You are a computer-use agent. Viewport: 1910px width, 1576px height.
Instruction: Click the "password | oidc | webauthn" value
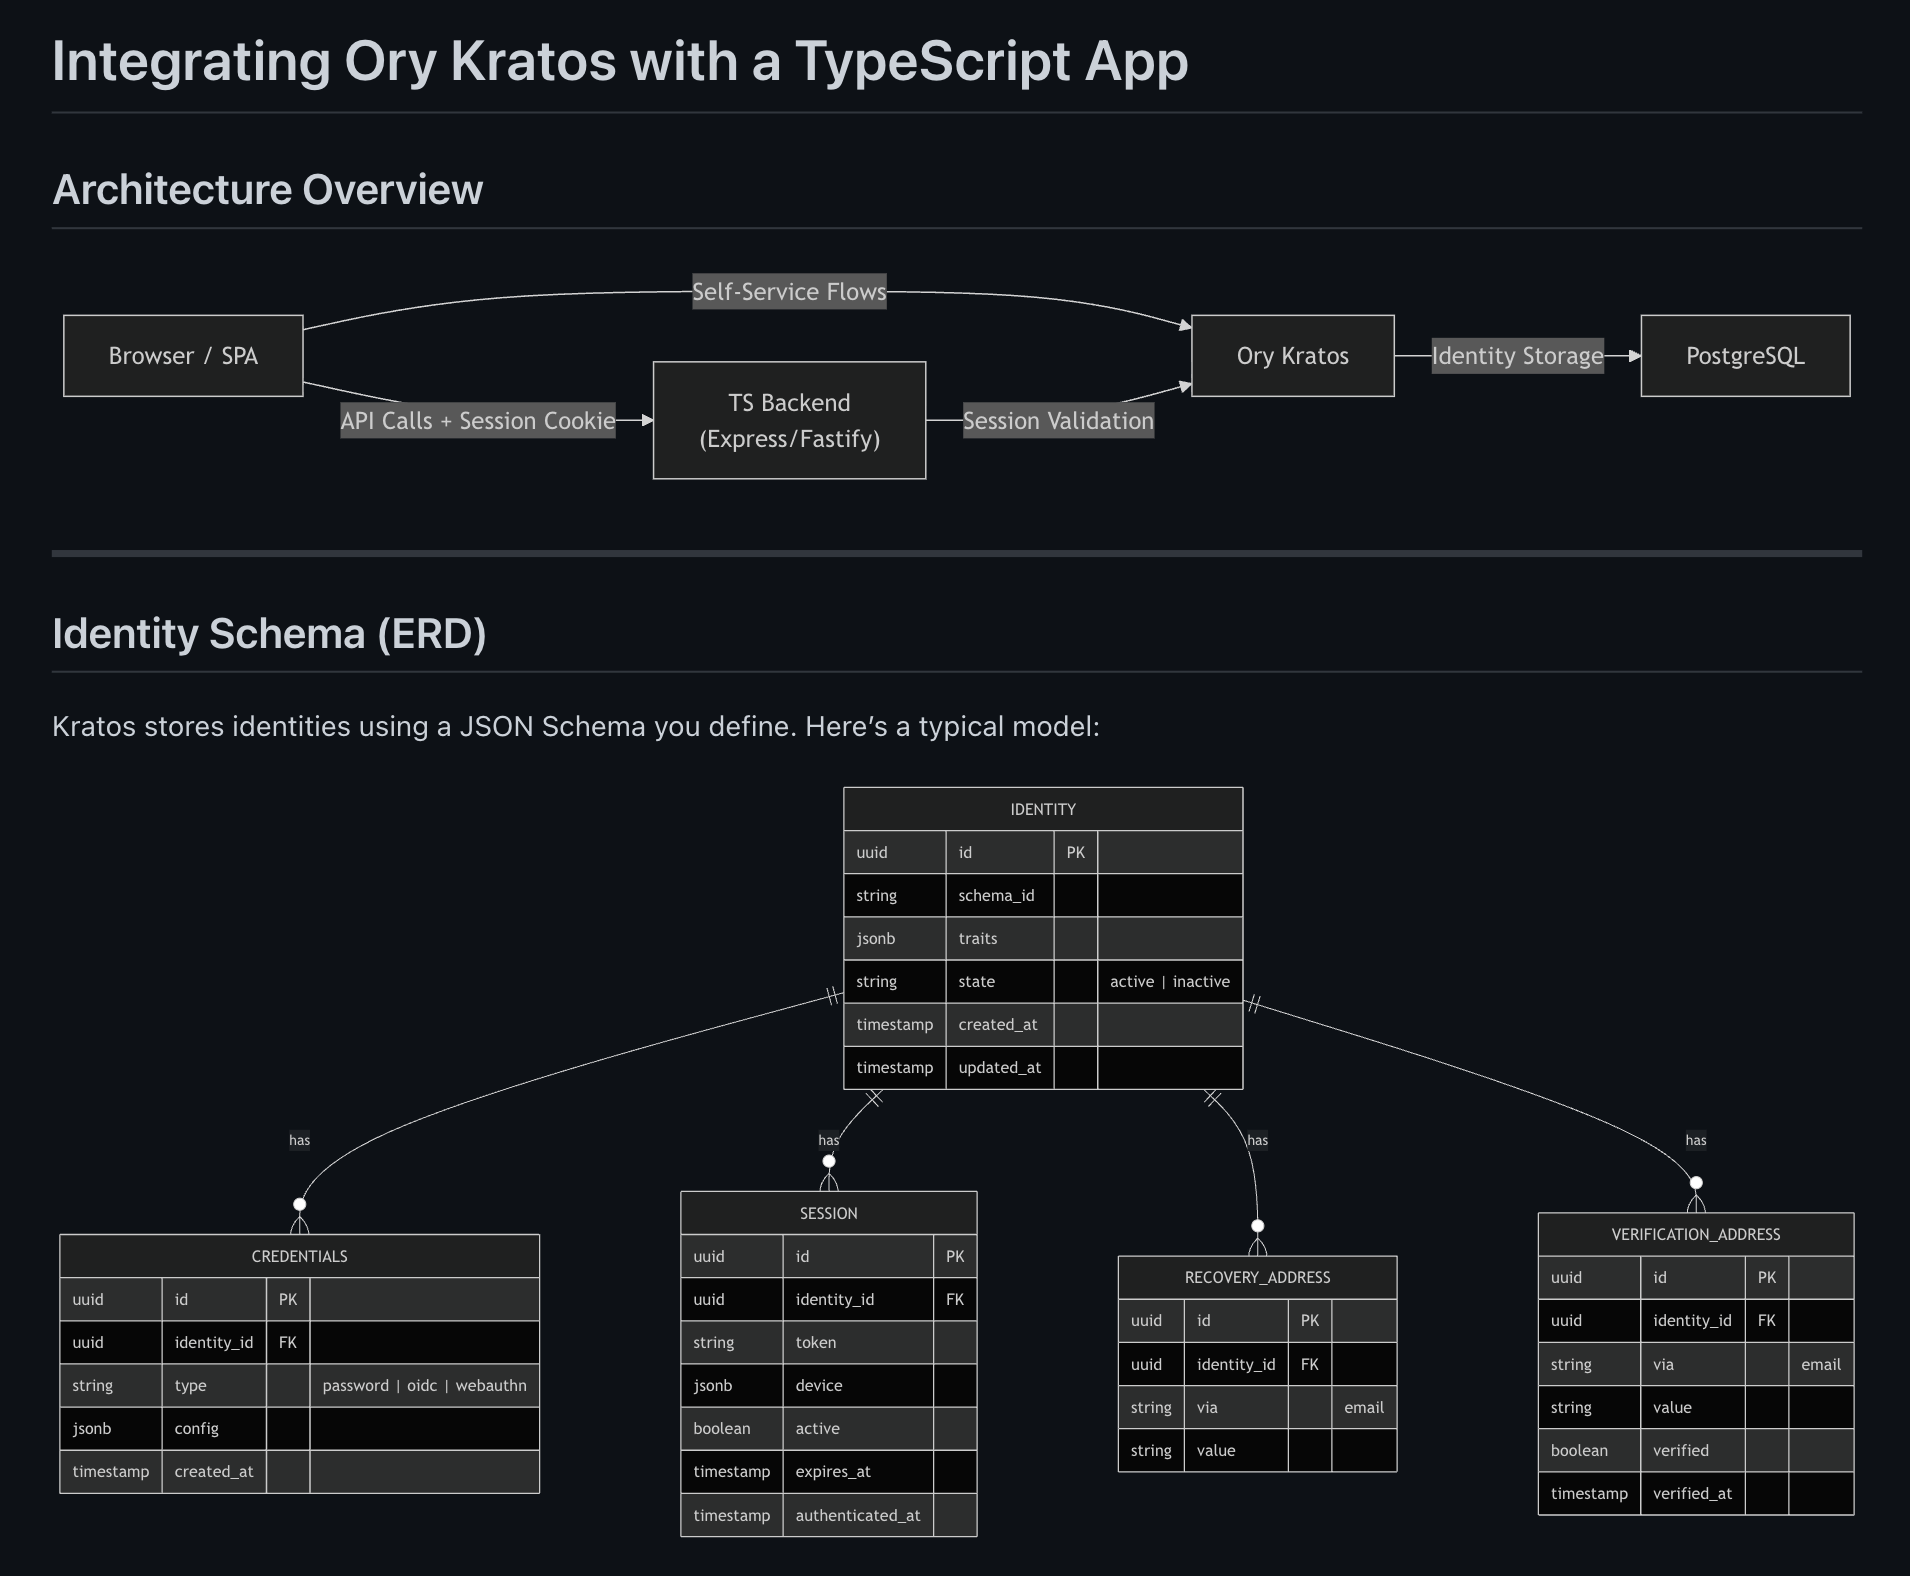coord(424,1385)
